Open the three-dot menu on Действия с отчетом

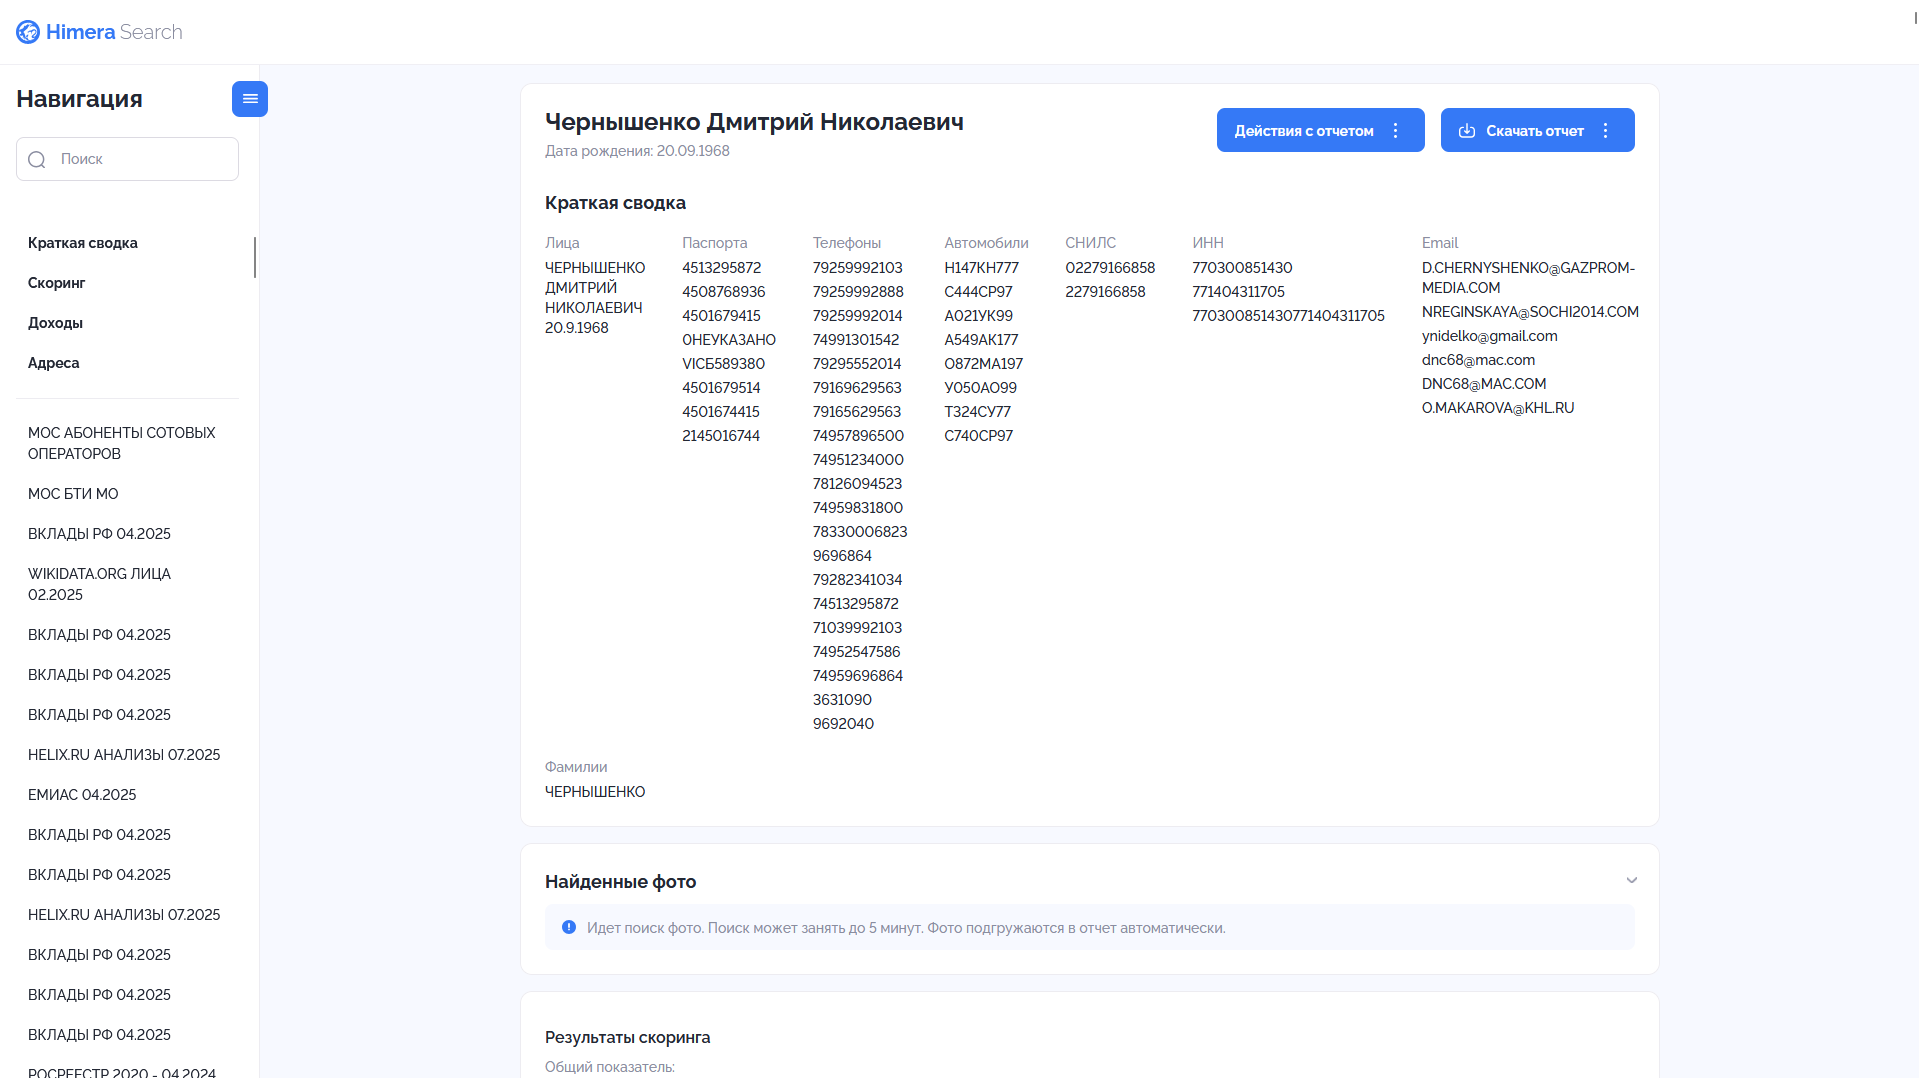click(1396, 131)
